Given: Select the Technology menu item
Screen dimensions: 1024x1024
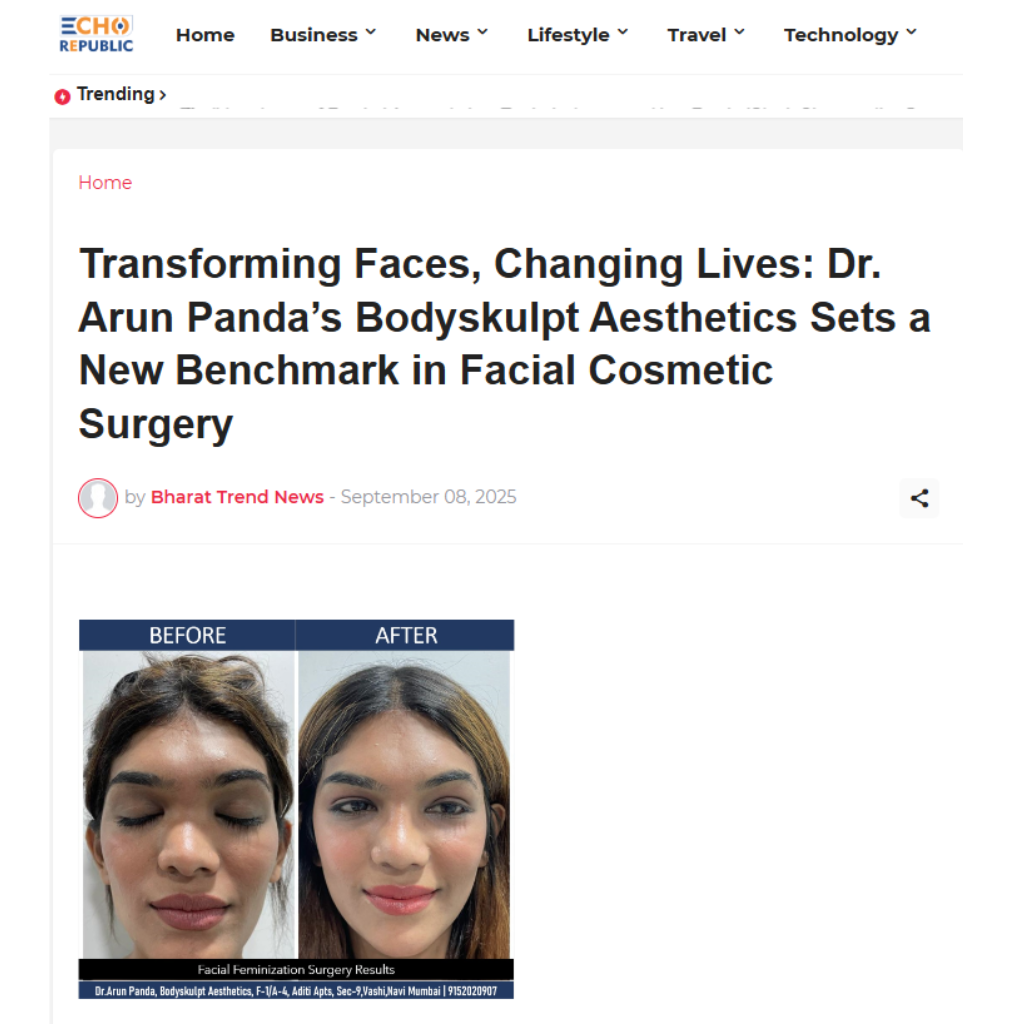Looking at the screenshot, I should (841, 35).
